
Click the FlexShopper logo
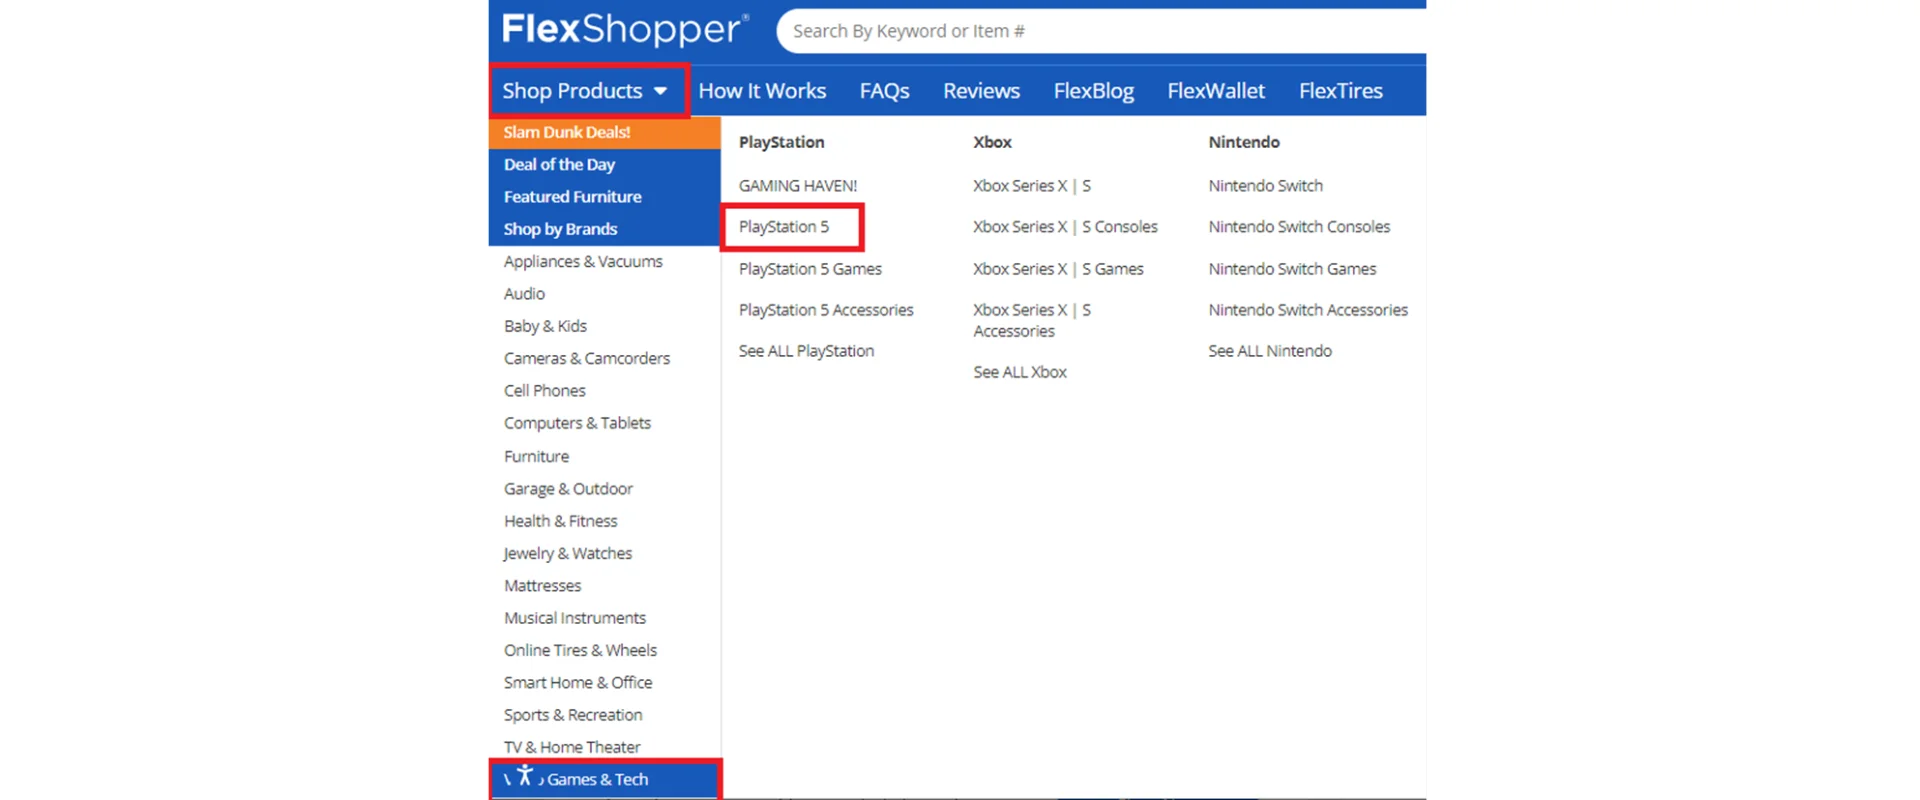tap(625, 29)
